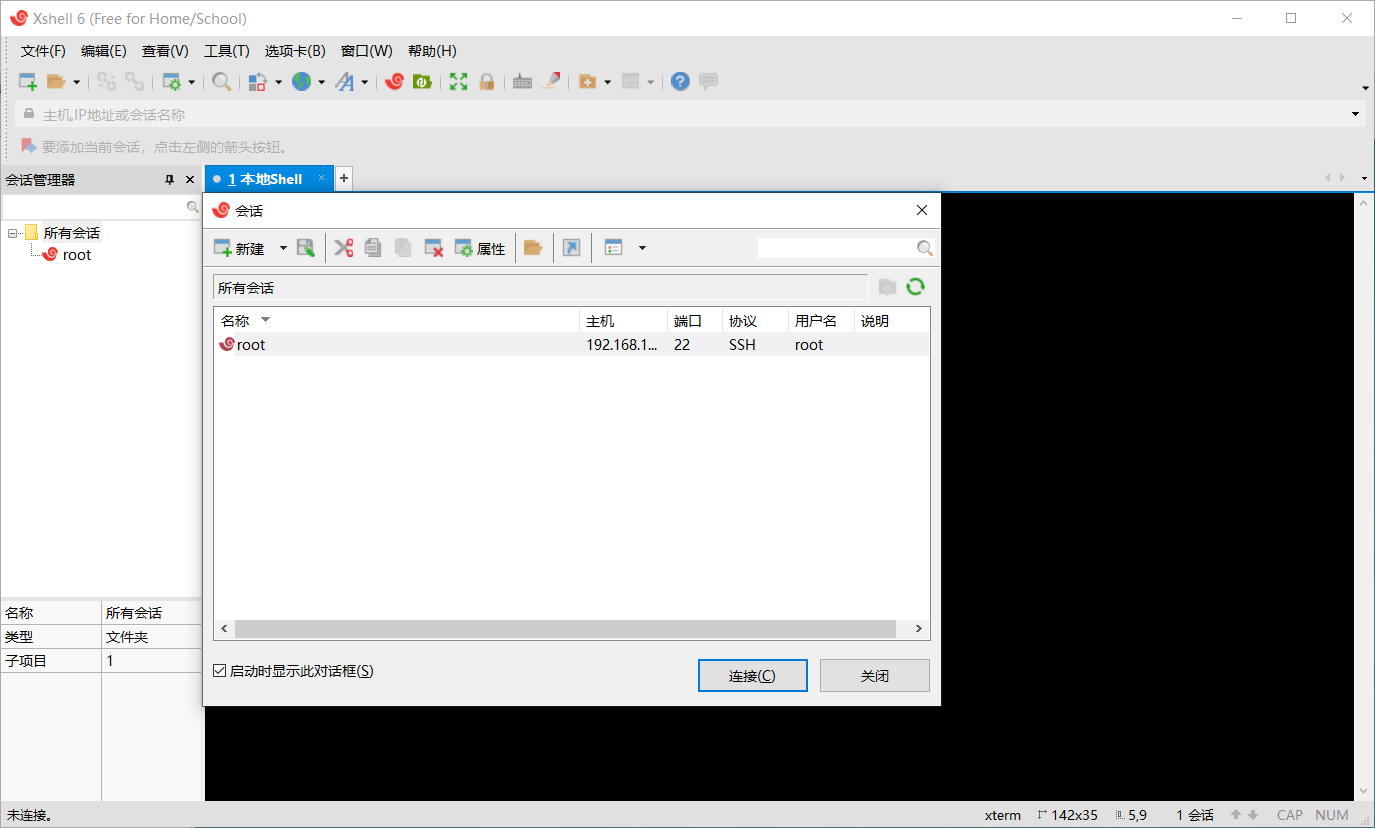Click the 关闭 button in Sessions dialog
Viewport: 1375px width, 828px height.
click(x=875, y=676)
